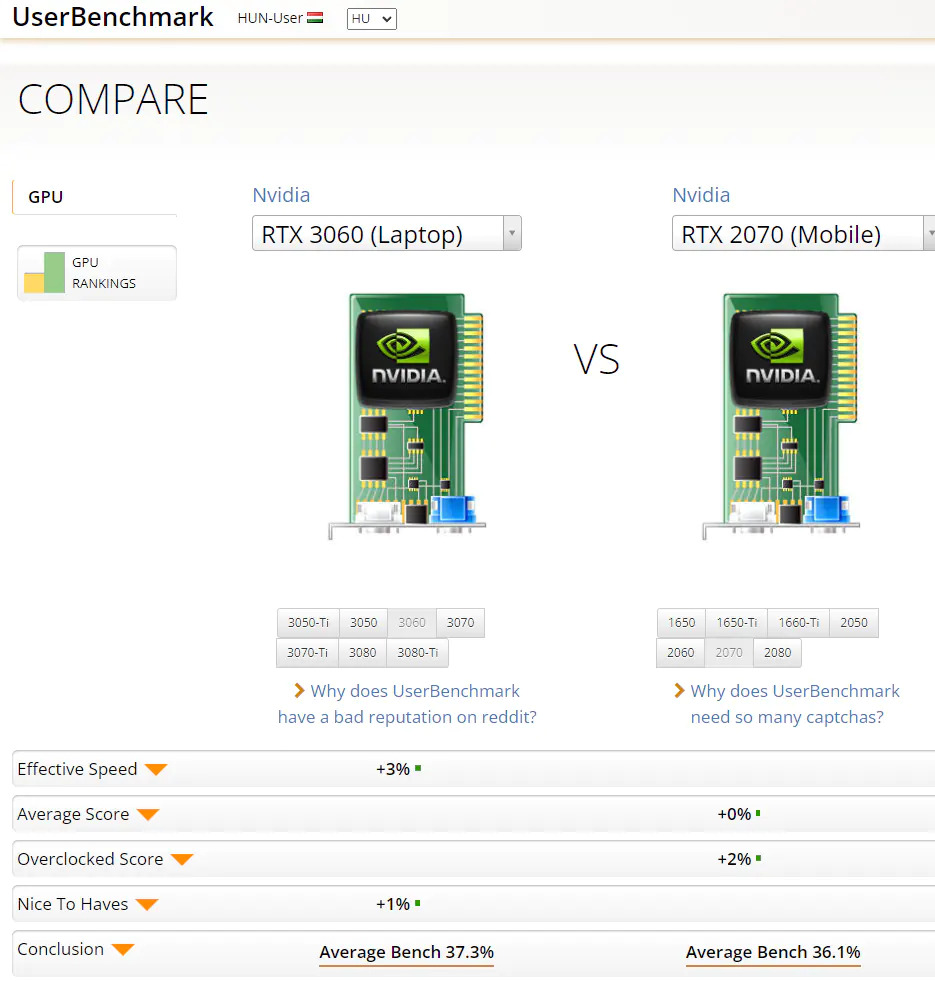Open the UserBenchmark home logo

point(113,17)
